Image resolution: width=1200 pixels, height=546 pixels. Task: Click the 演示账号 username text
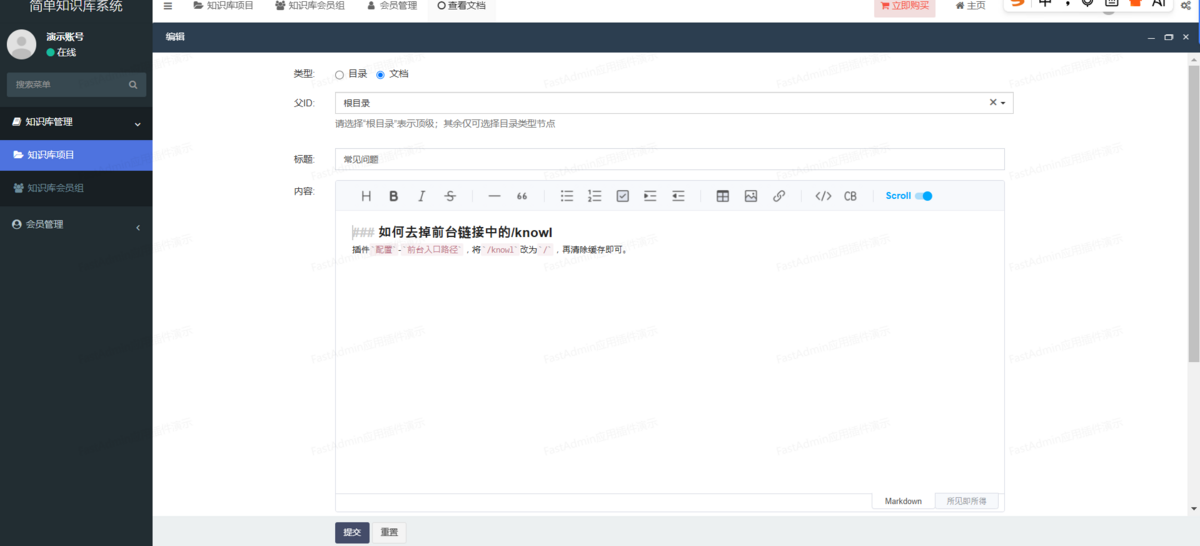65,37
